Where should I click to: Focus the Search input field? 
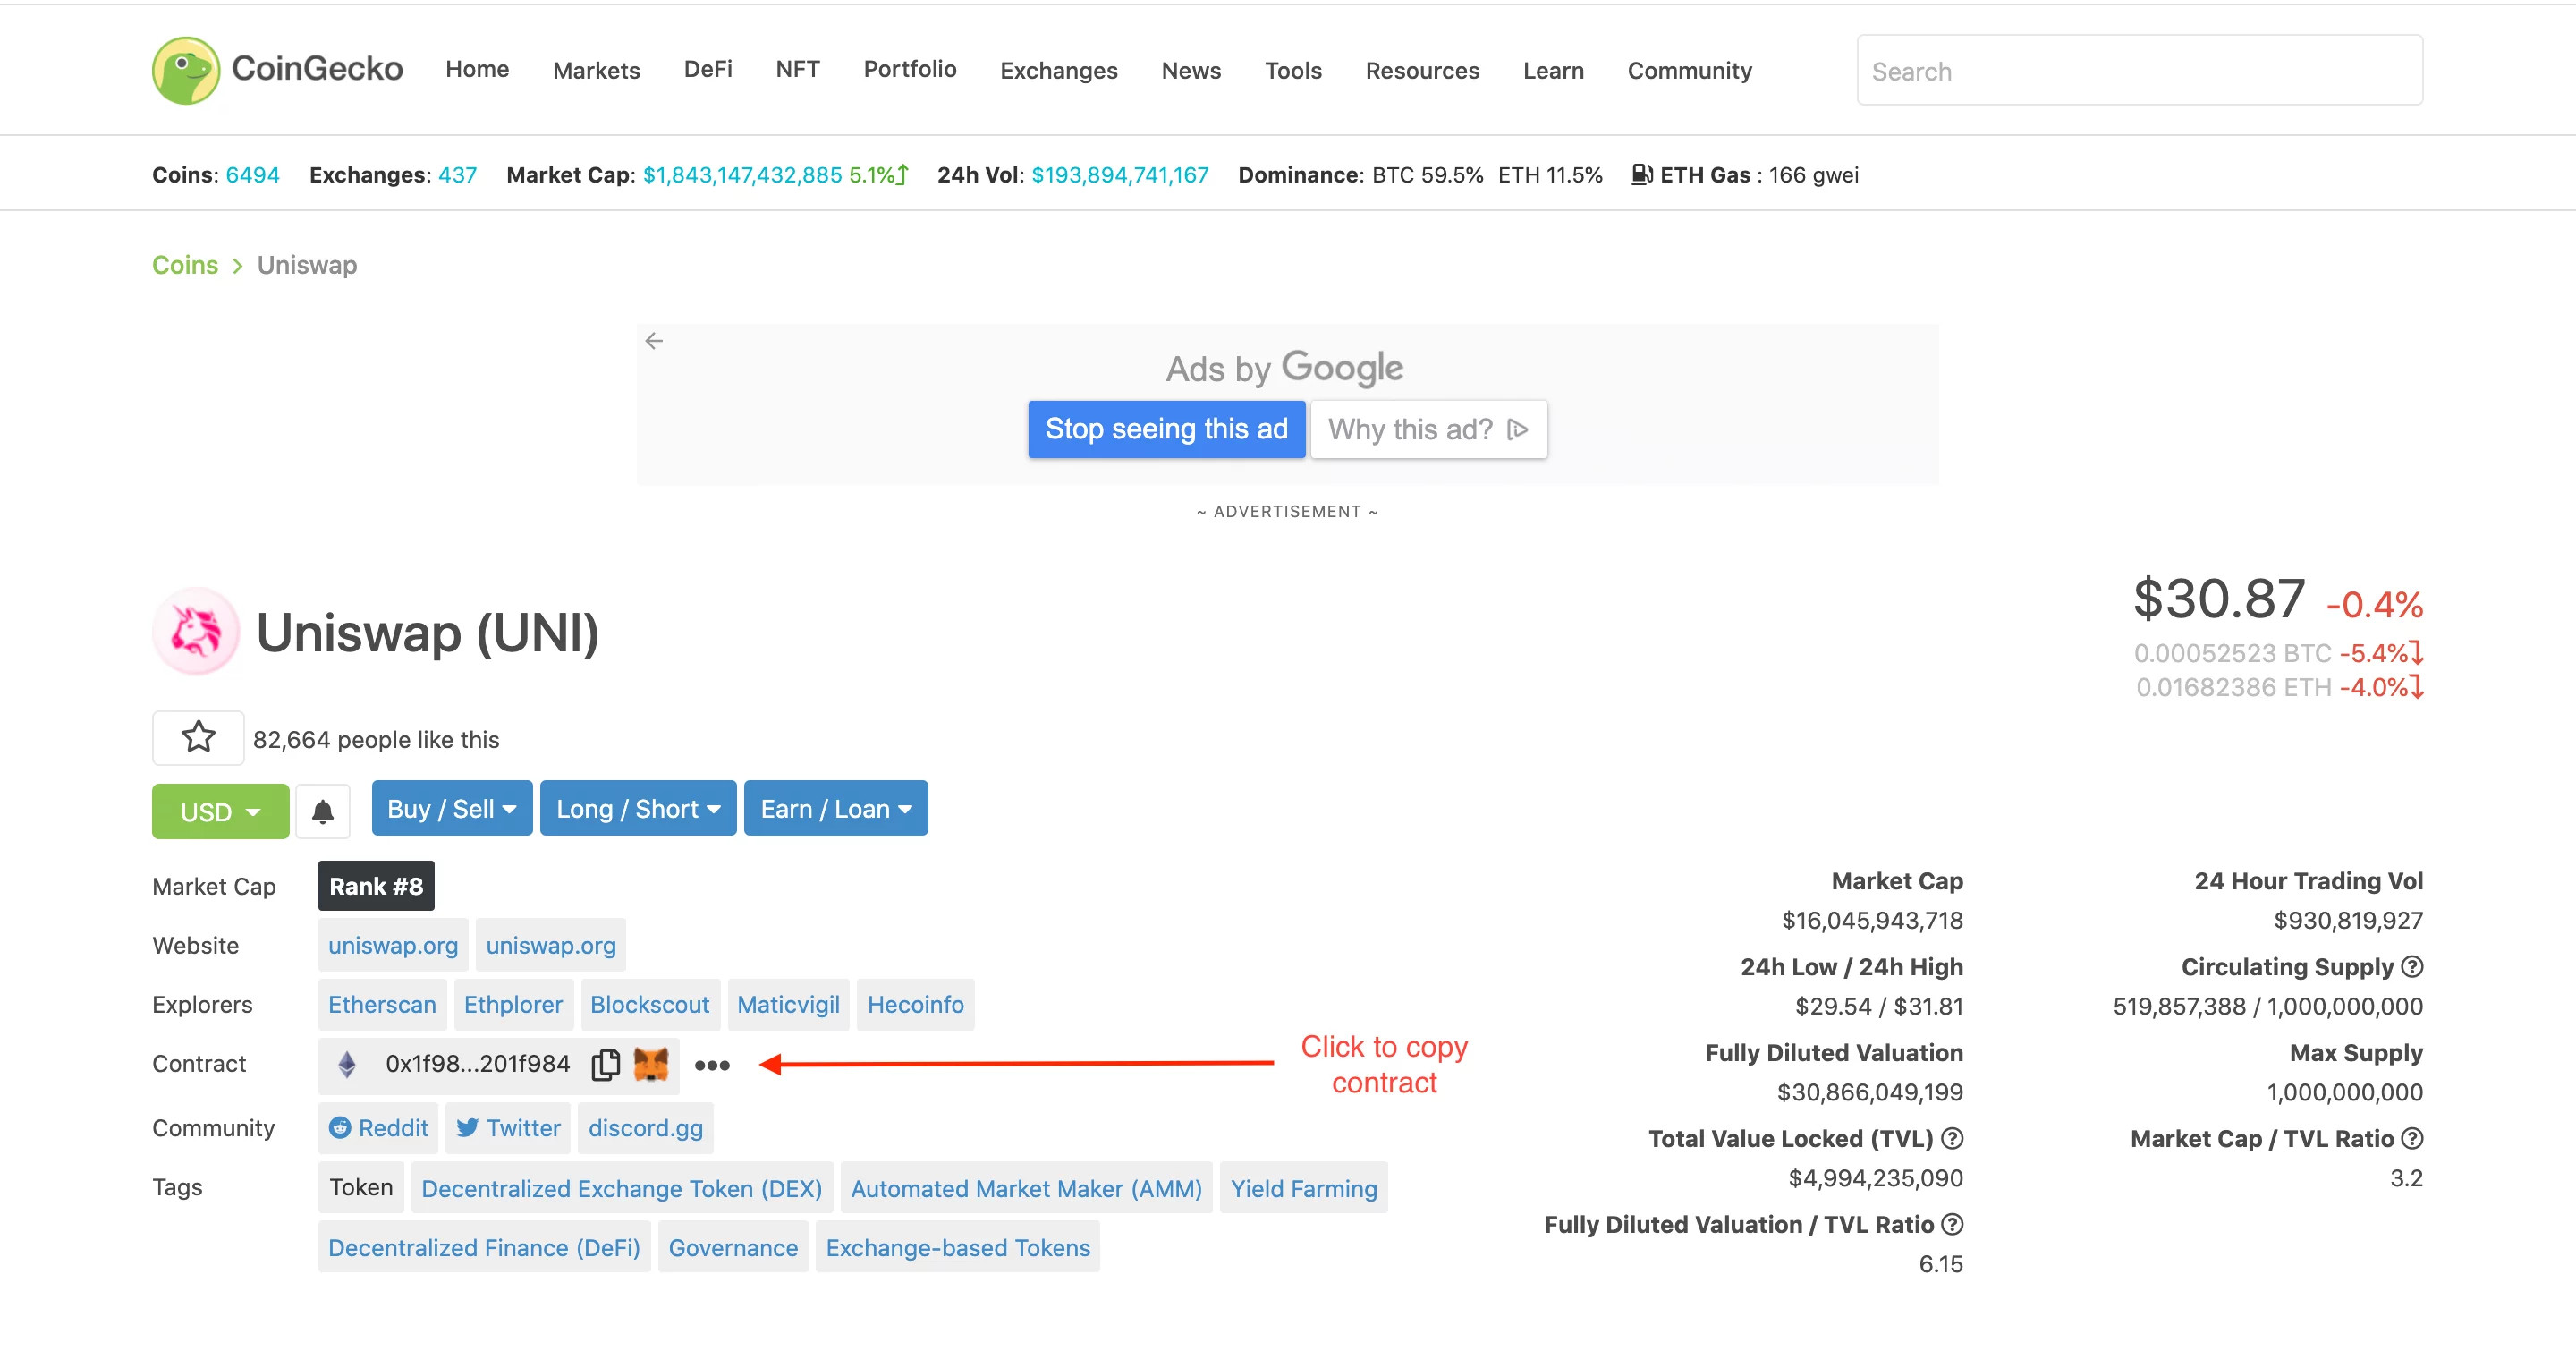pos(2140,70)
